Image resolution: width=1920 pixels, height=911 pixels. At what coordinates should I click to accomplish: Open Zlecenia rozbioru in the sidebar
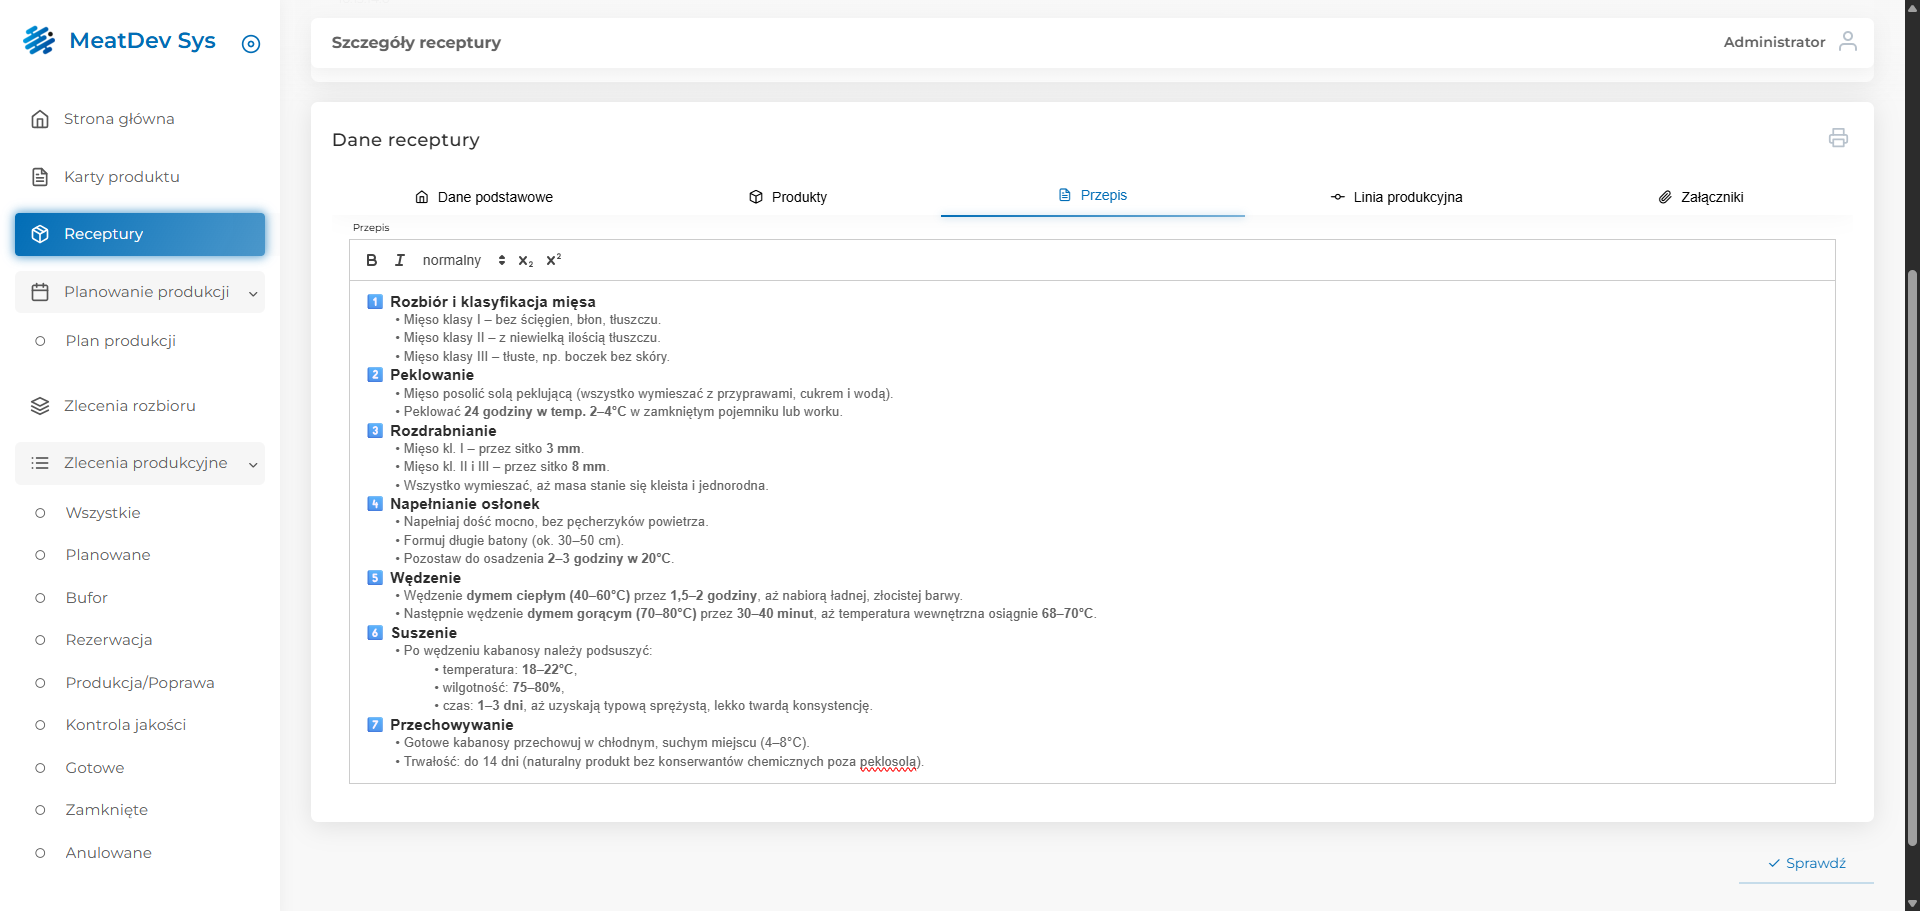(x=129, y=406)
